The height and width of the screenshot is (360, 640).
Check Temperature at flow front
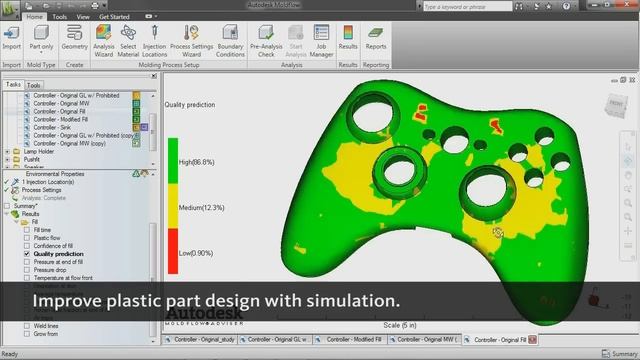pyautogui.click(x=27, y=278)
